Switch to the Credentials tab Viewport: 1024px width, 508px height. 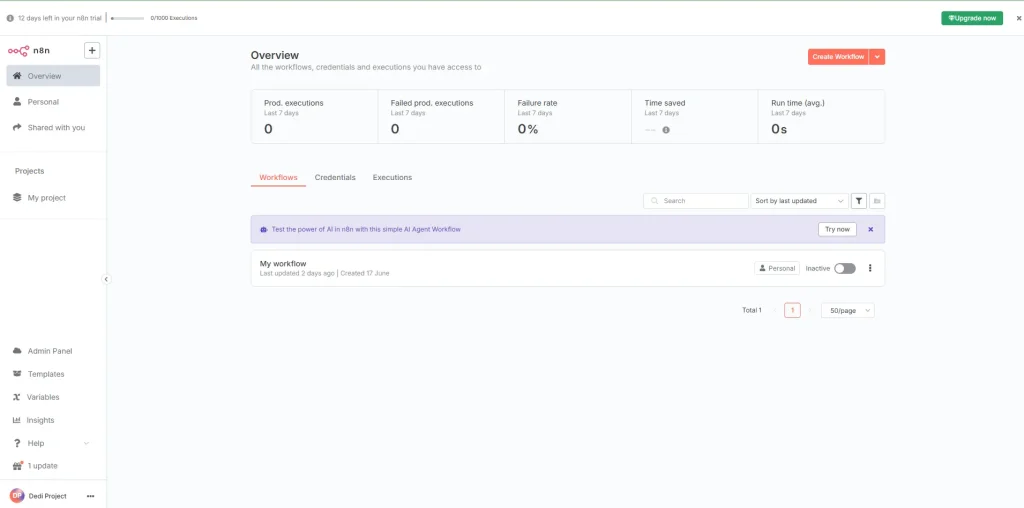[335, 178]
